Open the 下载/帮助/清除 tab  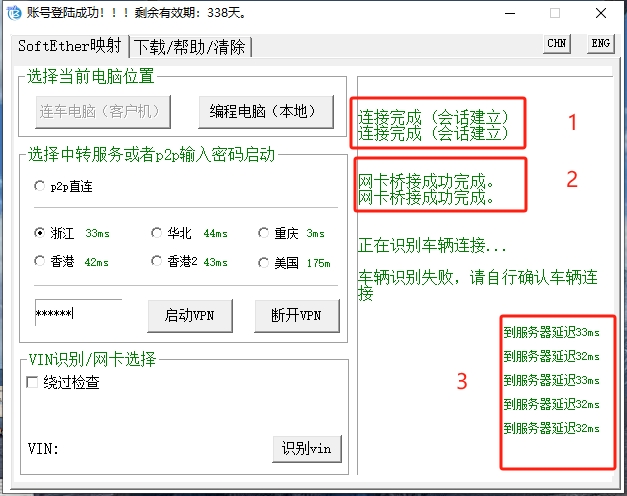(192, 46)
